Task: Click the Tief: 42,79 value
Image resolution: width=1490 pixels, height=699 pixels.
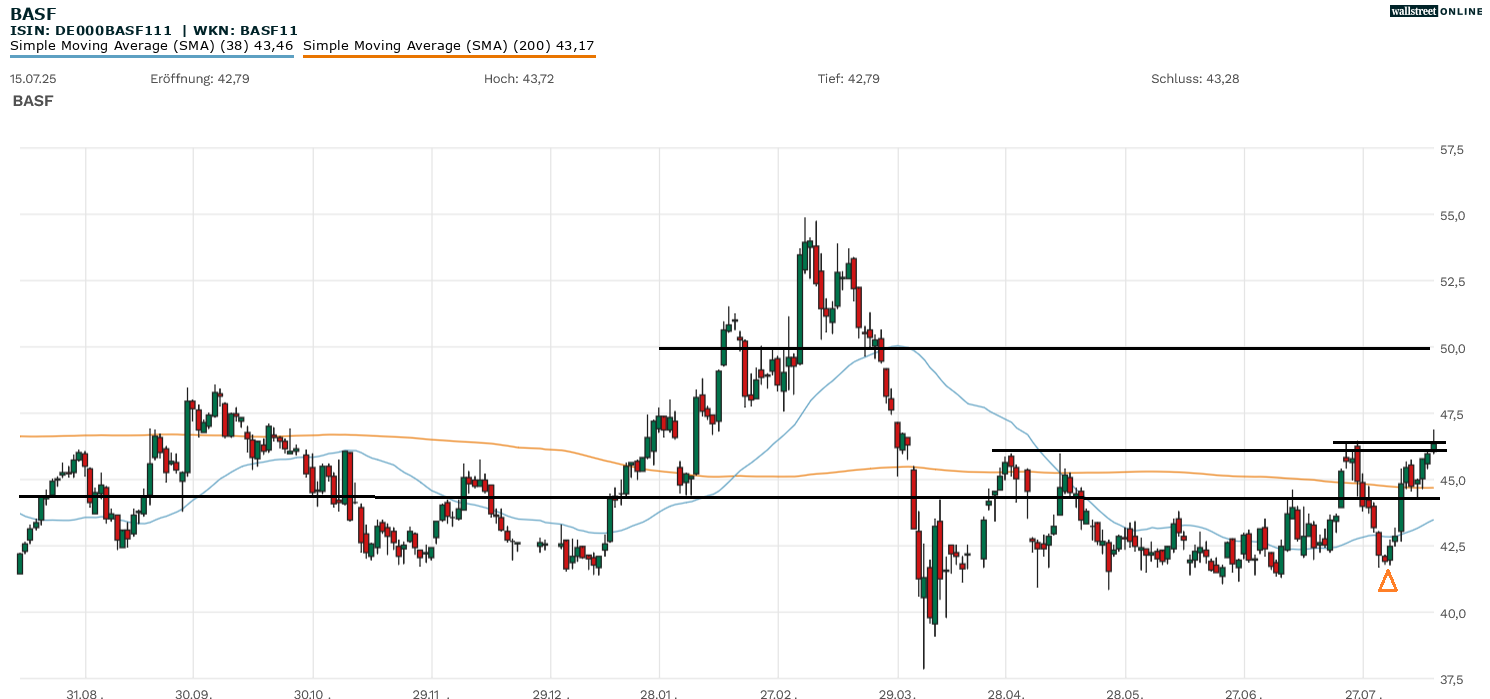Action: pos(849,78)
